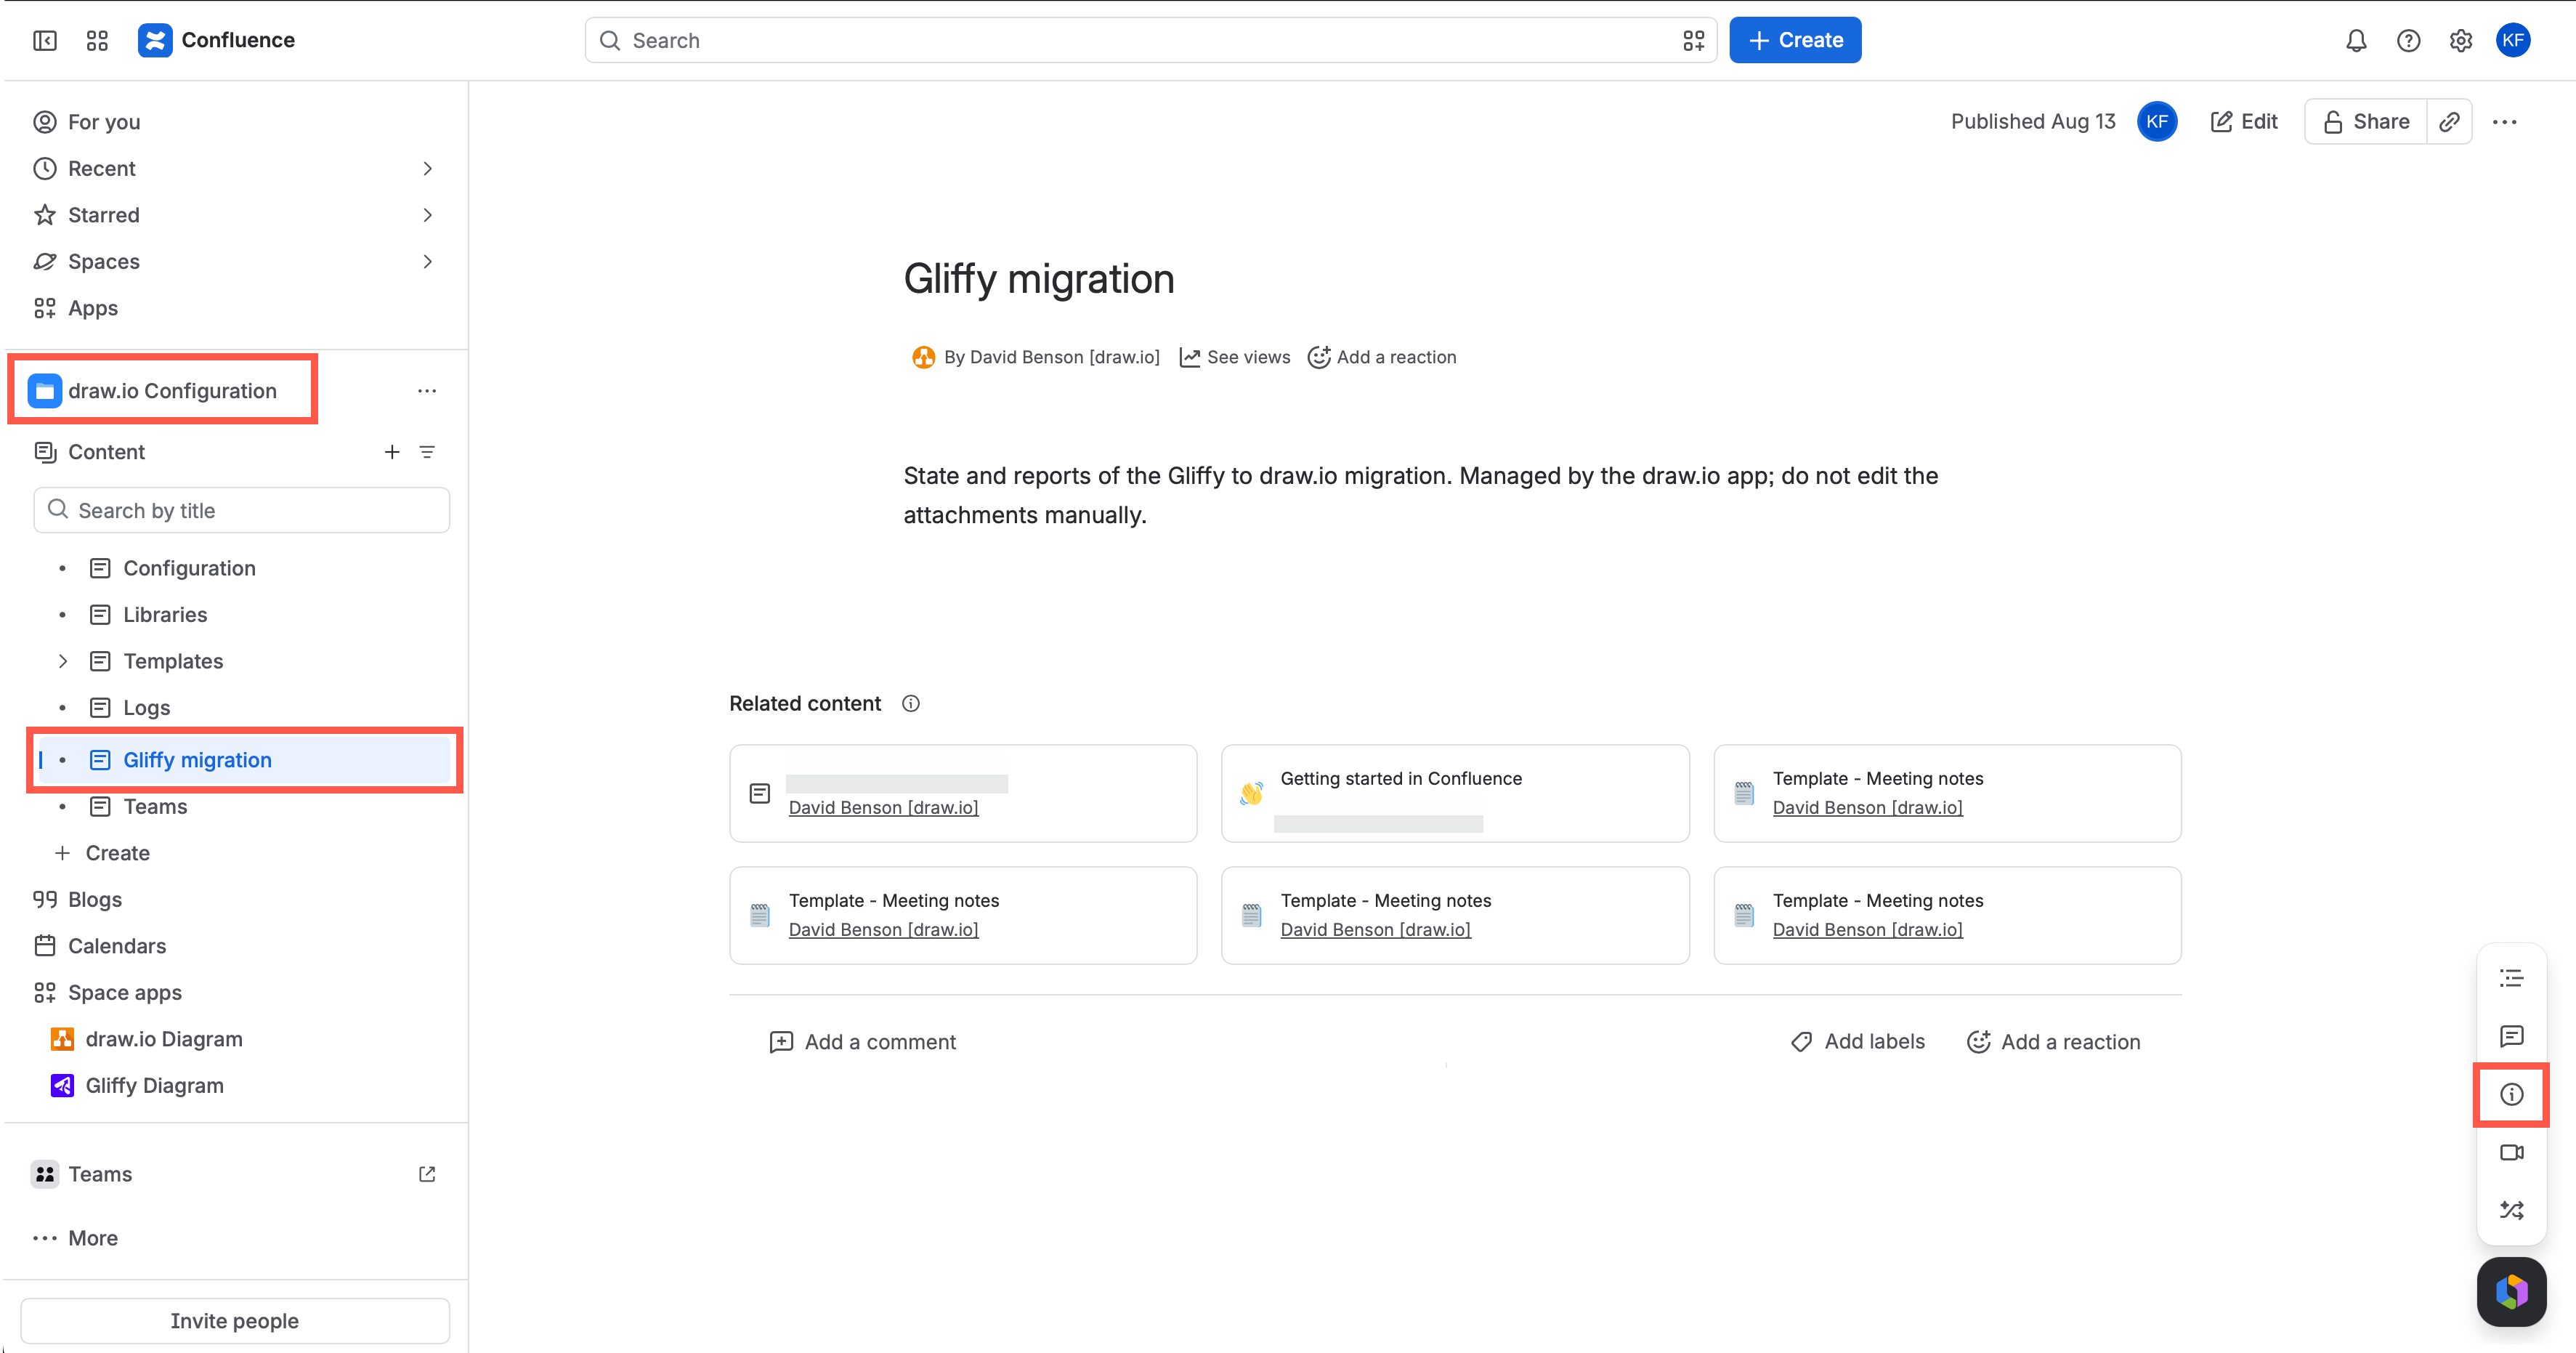Click Add labels

click(1857, 1042)
